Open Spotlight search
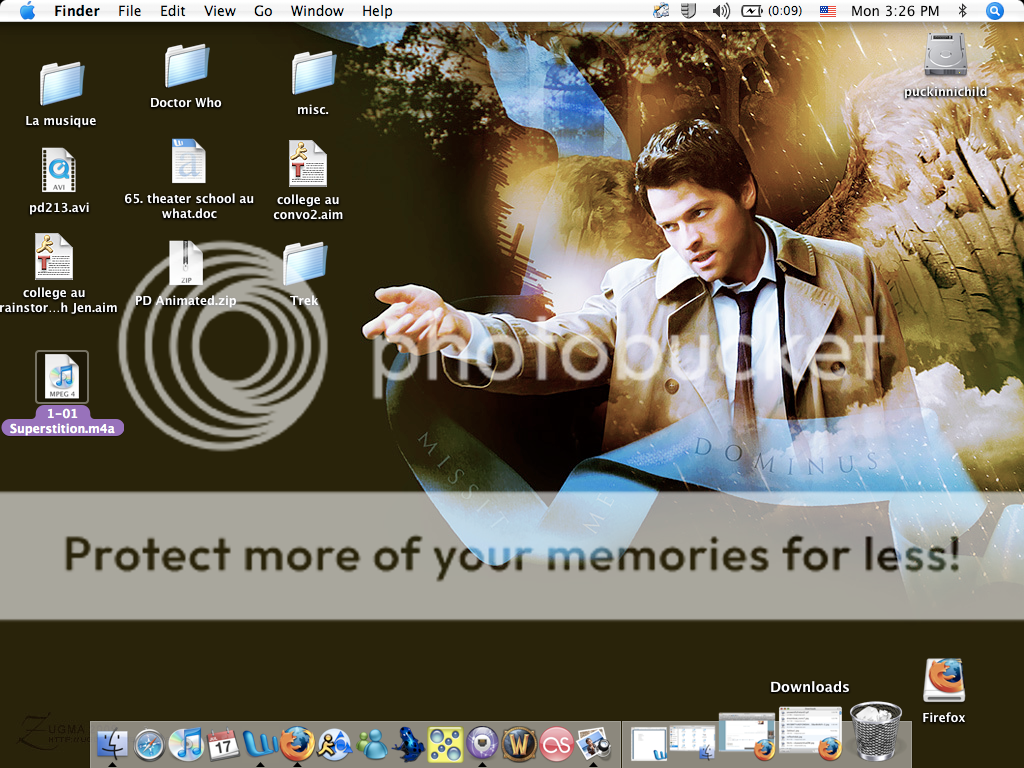The image size is (1024, 768). (x=995, y=11)
